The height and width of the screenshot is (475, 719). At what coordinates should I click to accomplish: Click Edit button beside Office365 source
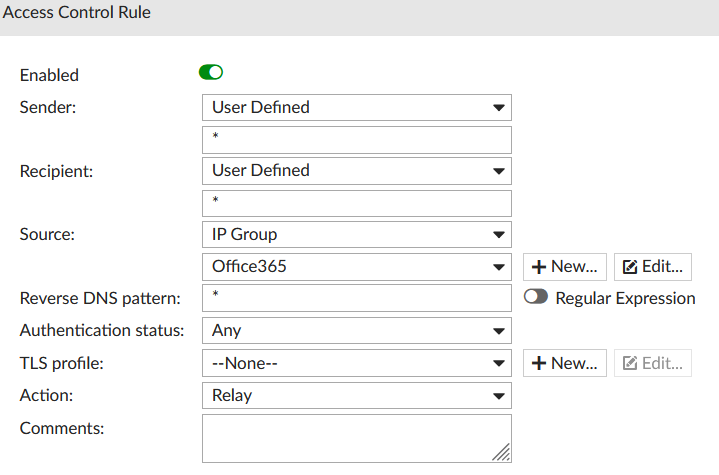point(652,267)
